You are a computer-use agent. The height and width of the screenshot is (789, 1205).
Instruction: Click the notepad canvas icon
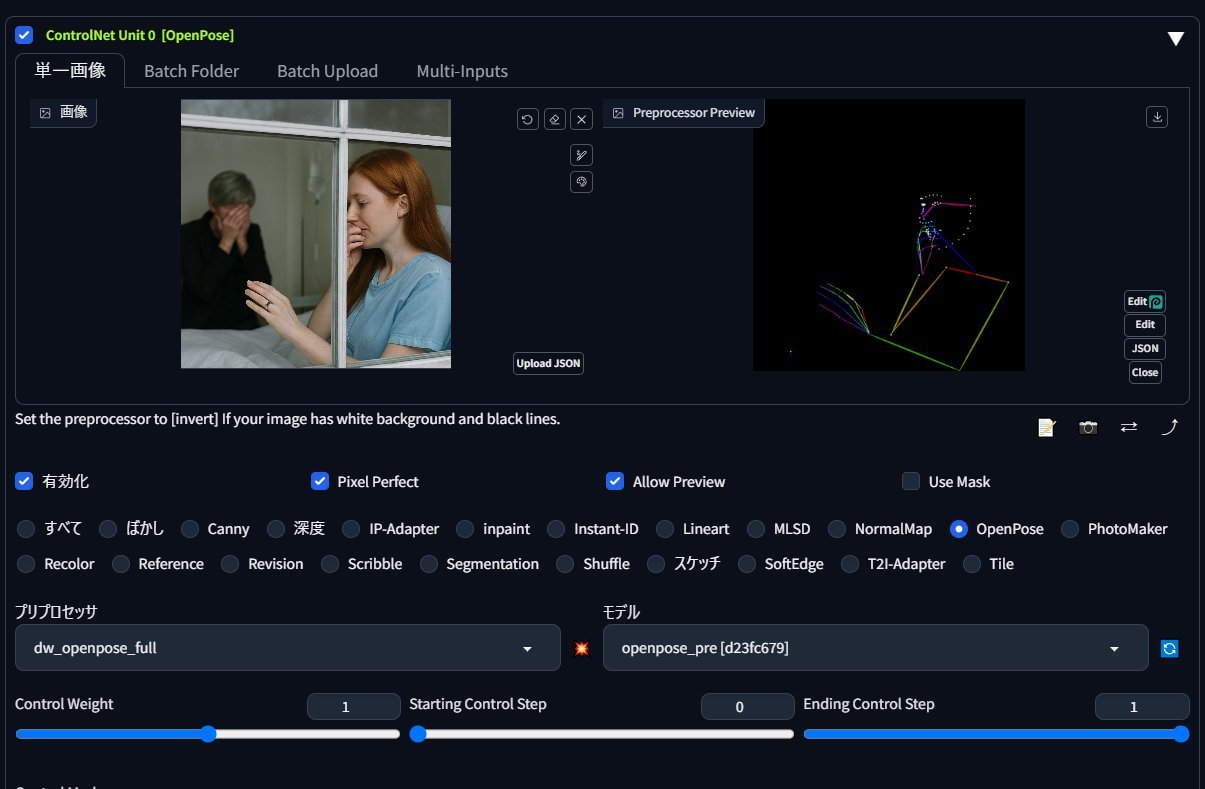[1047, 427]
